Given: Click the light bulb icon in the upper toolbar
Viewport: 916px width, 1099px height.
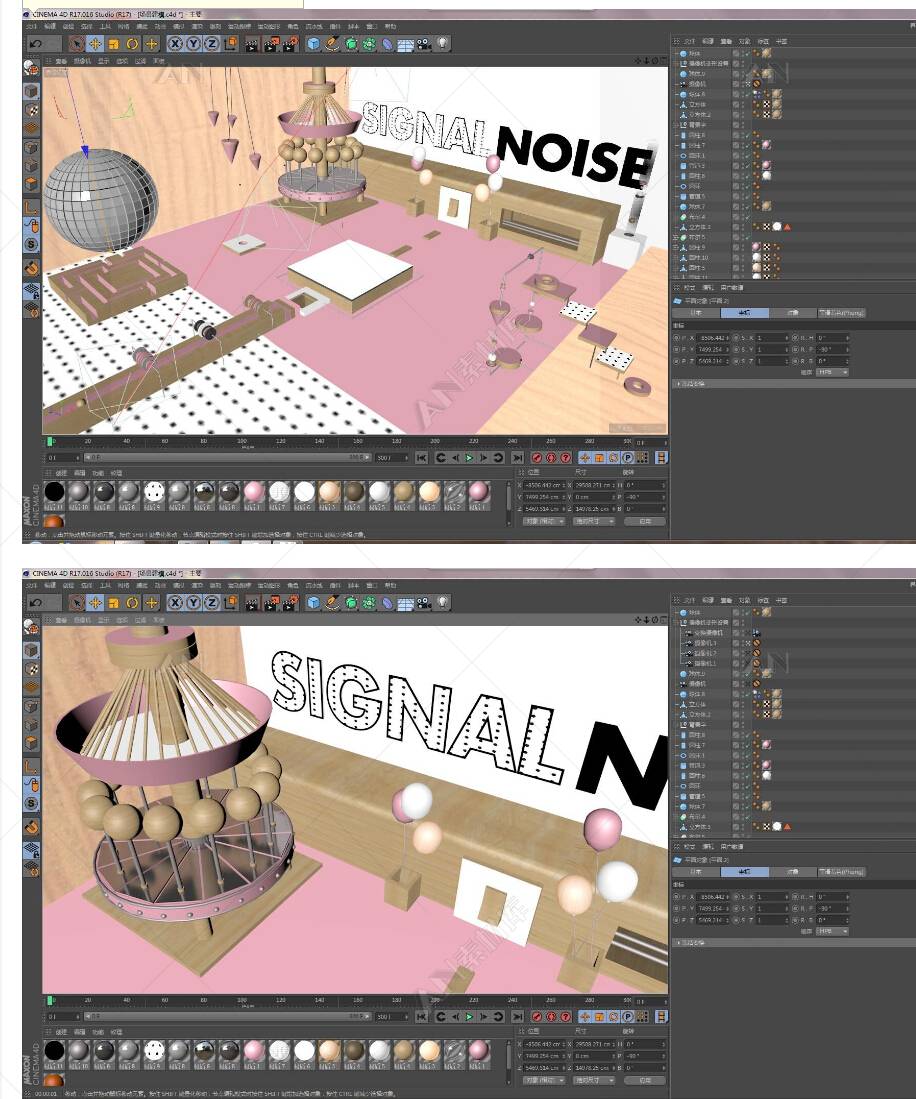Looking at the screenshot, I should (x=443, y=43).
